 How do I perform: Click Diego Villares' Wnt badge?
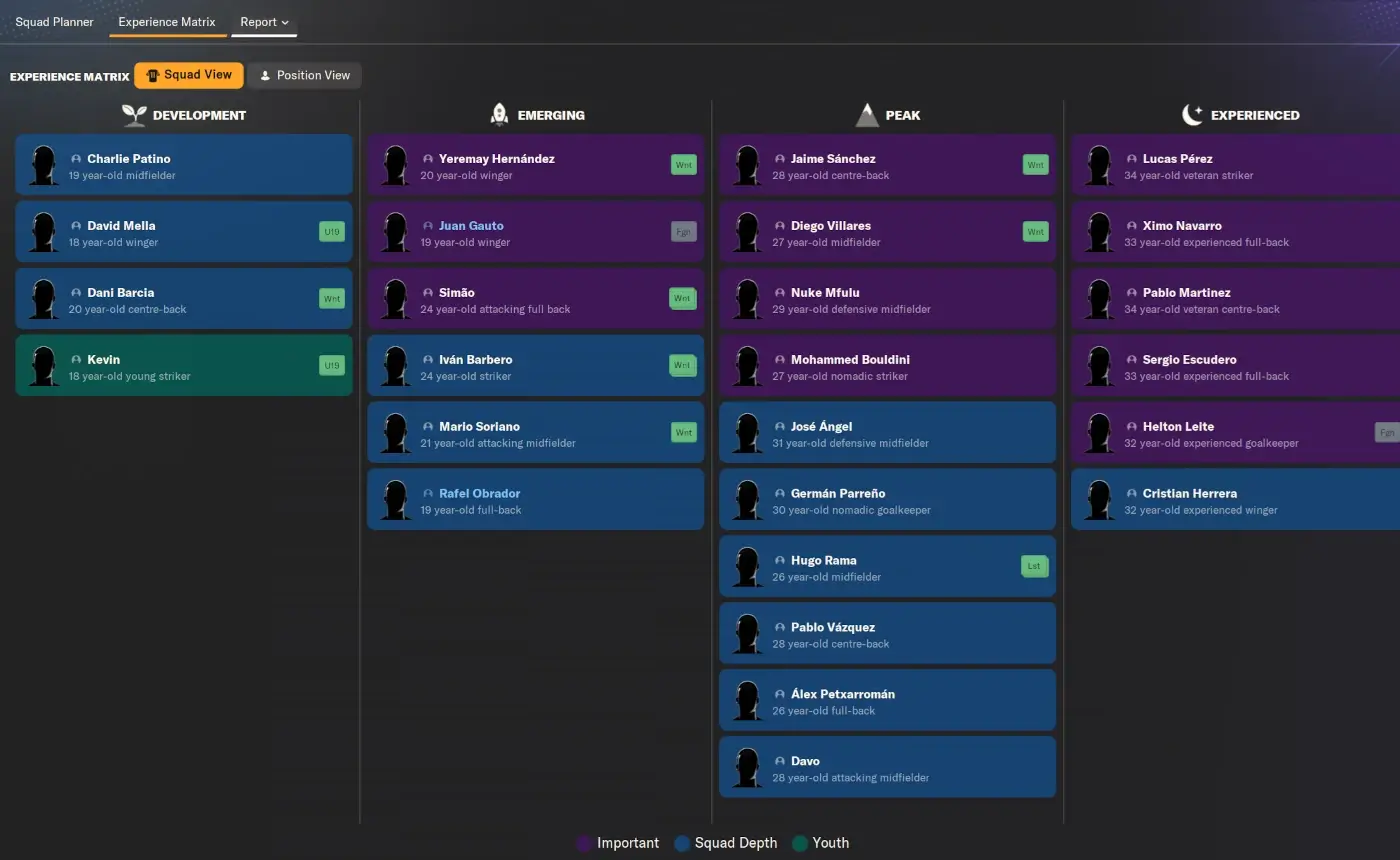point(1036,232)
